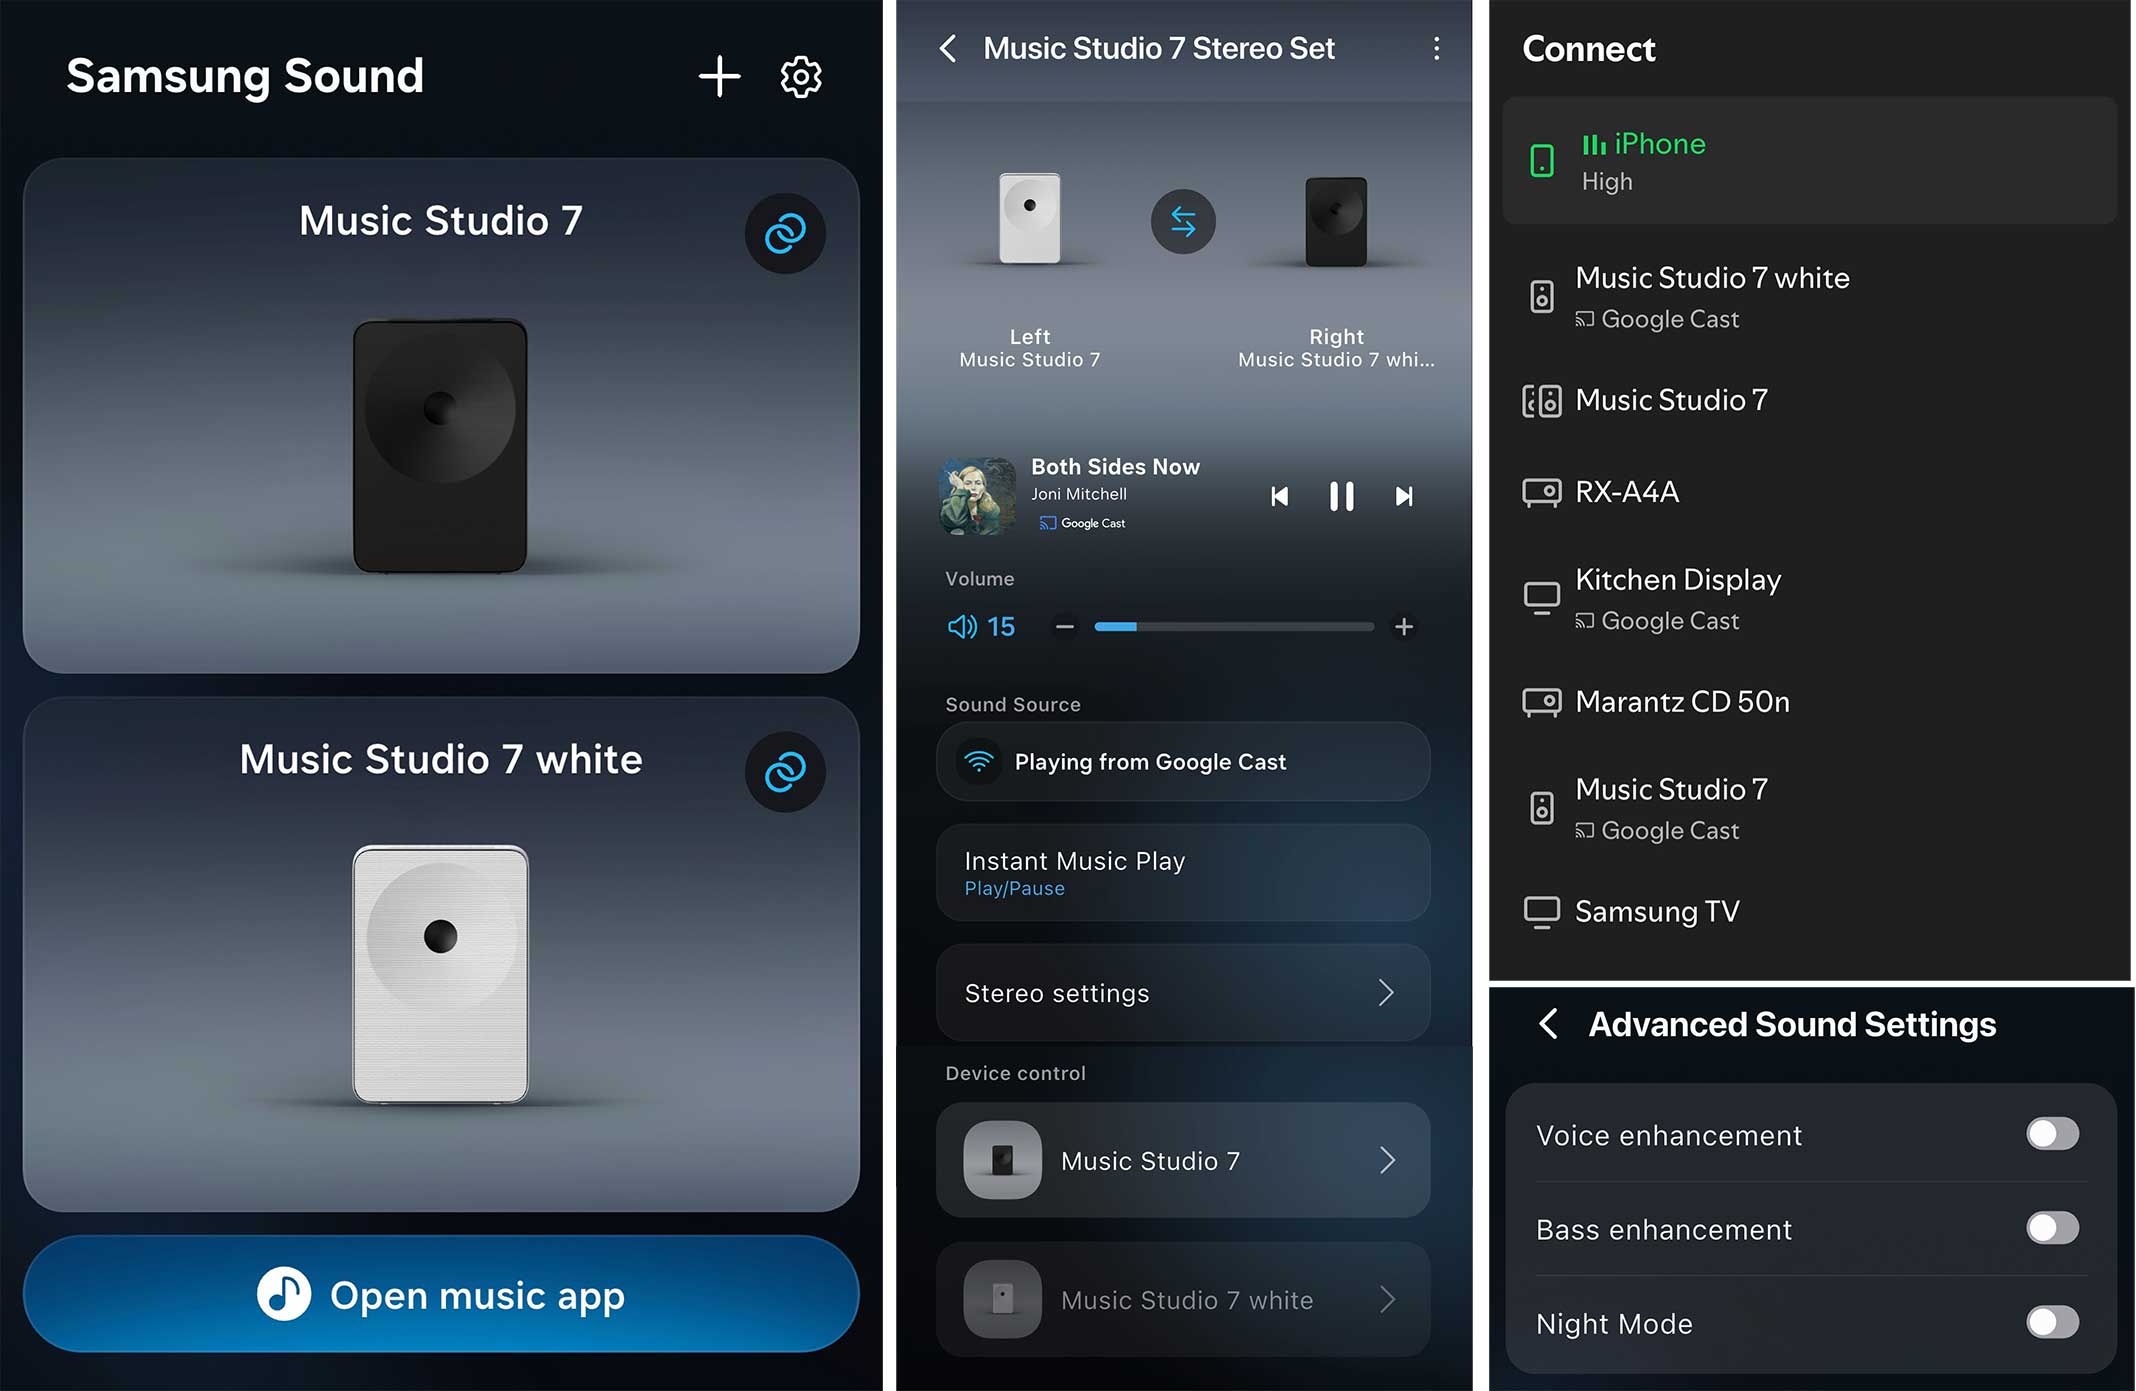Increase volume with the plus button
2136x1391 pixels.
pos(1404,627)
